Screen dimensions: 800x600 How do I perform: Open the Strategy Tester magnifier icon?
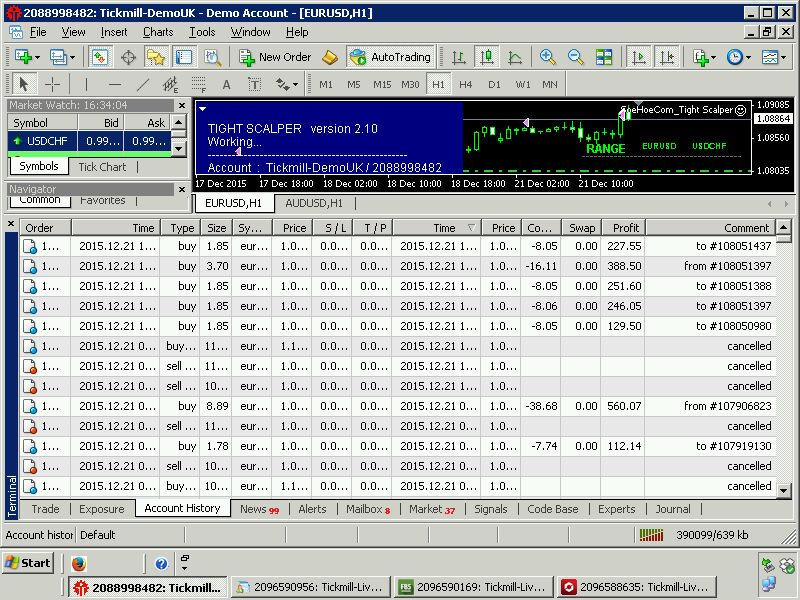coord(213,57)
